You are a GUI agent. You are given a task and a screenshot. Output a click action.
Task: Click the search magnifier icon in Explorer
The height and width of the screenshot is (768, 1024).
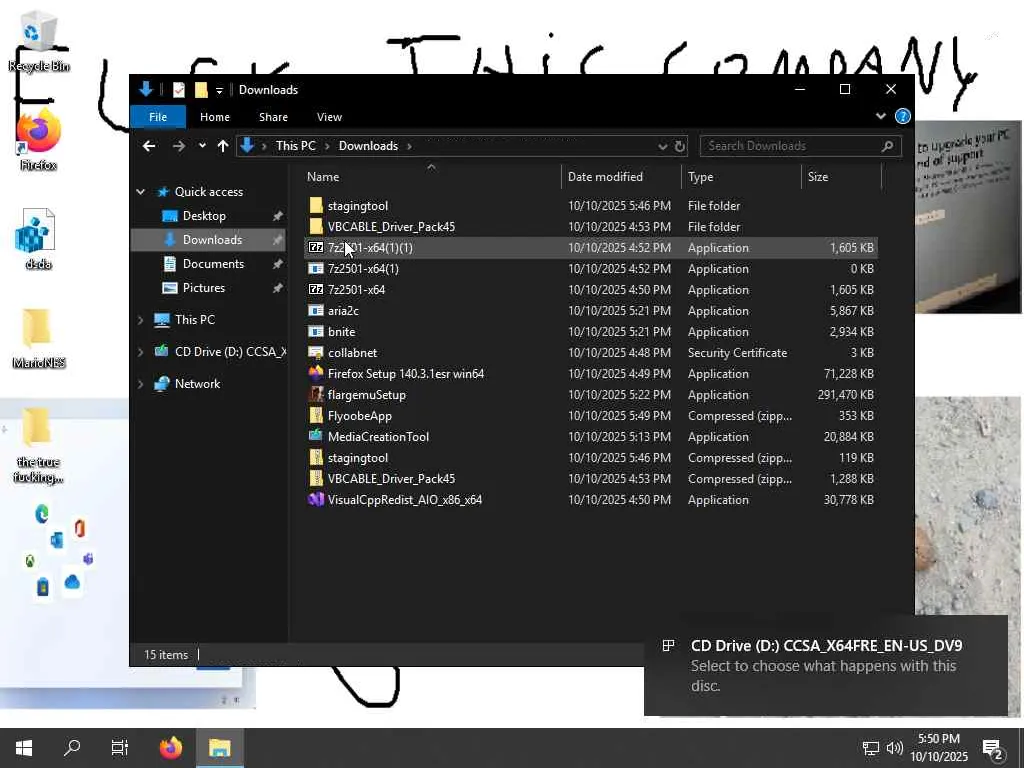point(887,146)
